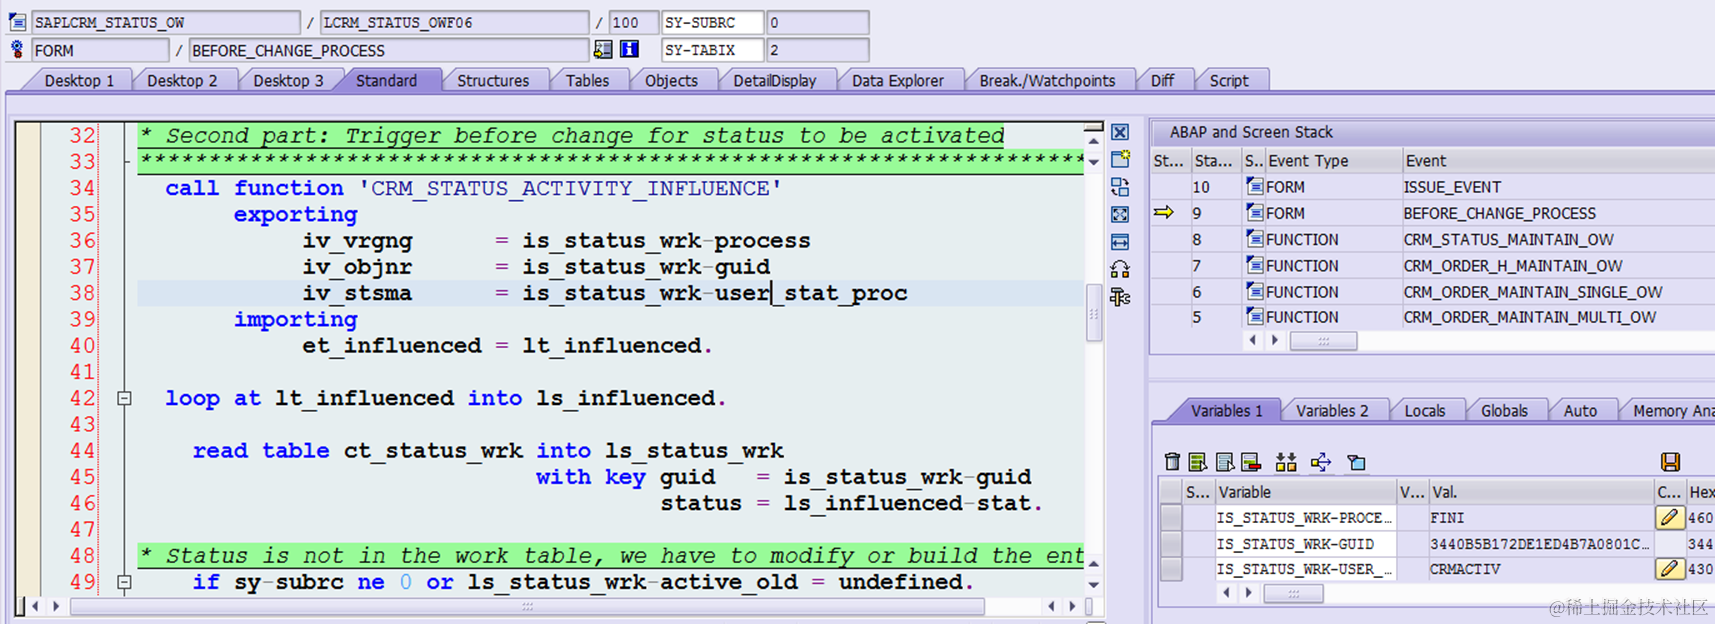Click icon left of the FORM field
The width and height of the screenshot is (1715, 624).
pyautogui.click(x=17, y=49)
